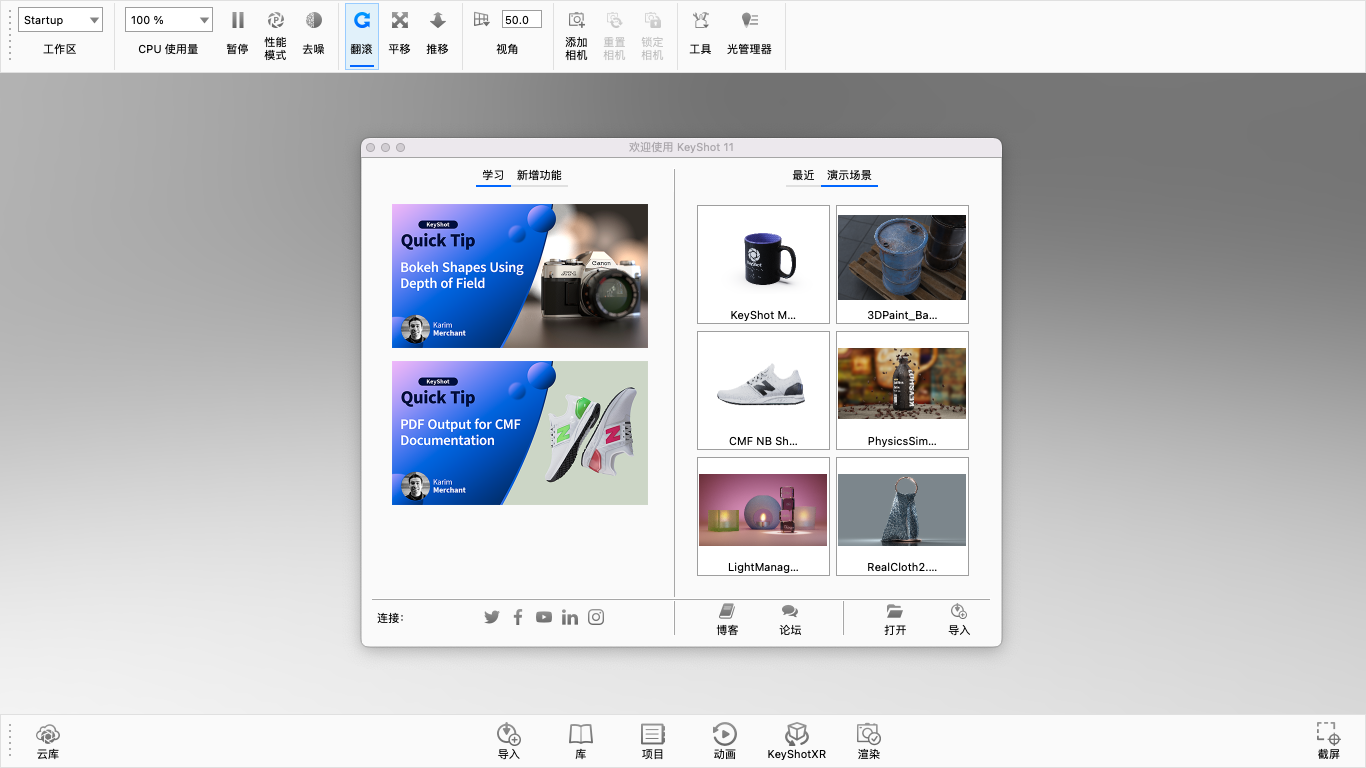The image size is (1366, 768).
Task: Open the RealCloth2... demo scene
Action: [902, 516]
